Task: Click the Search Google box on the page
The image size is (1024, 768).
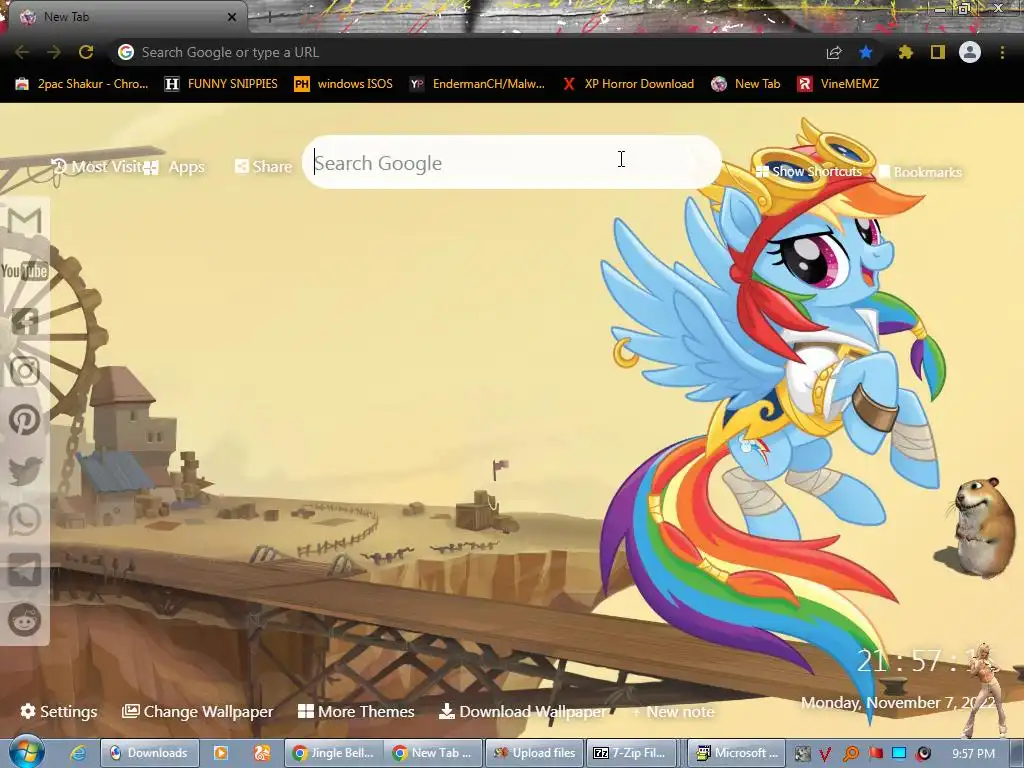Action: (x=512, y=162)
